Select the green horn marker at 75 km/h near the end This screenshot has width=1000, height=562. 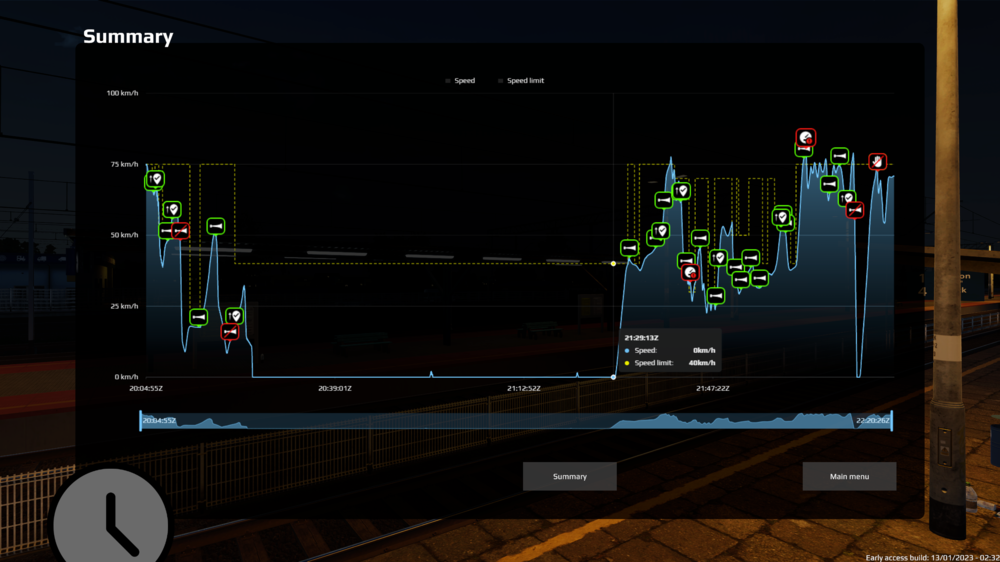pos(839,156)
